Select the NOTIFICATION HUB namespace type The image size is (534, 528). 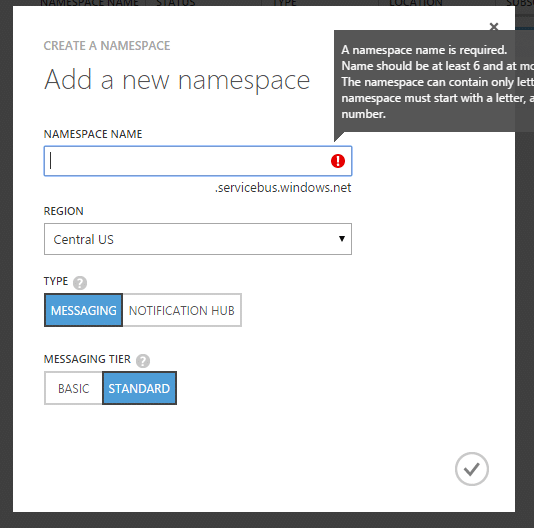tap(182, 310)
